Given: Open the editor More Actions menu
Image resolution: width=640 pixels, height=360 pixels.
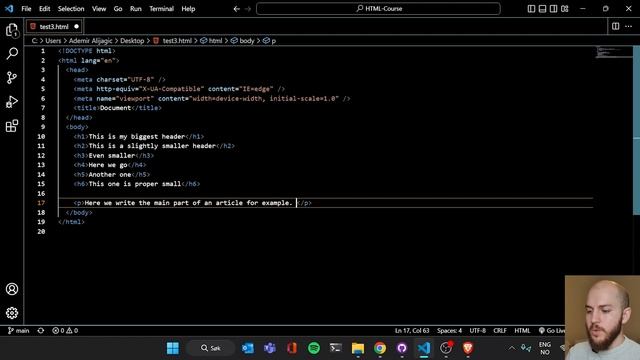Looking at the screenshot, I should tap(628, 26).
